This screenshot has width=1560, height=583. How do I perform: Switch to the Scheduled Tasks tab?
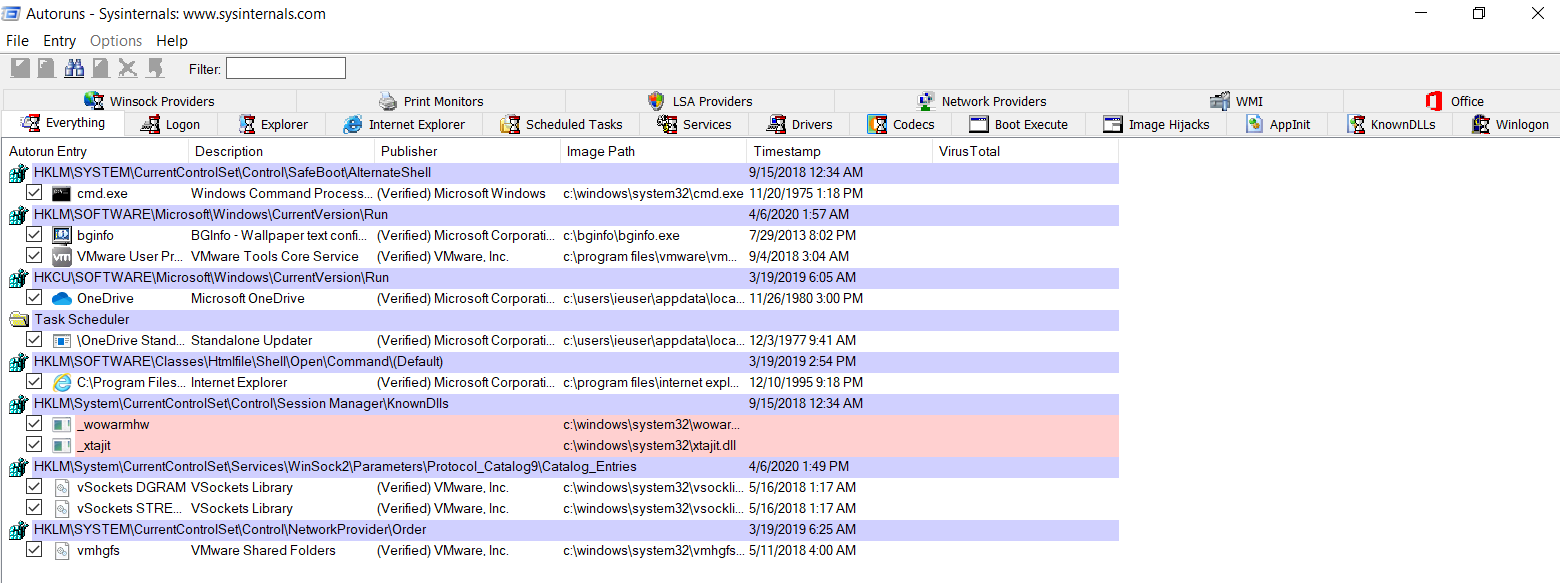(562, 125)
